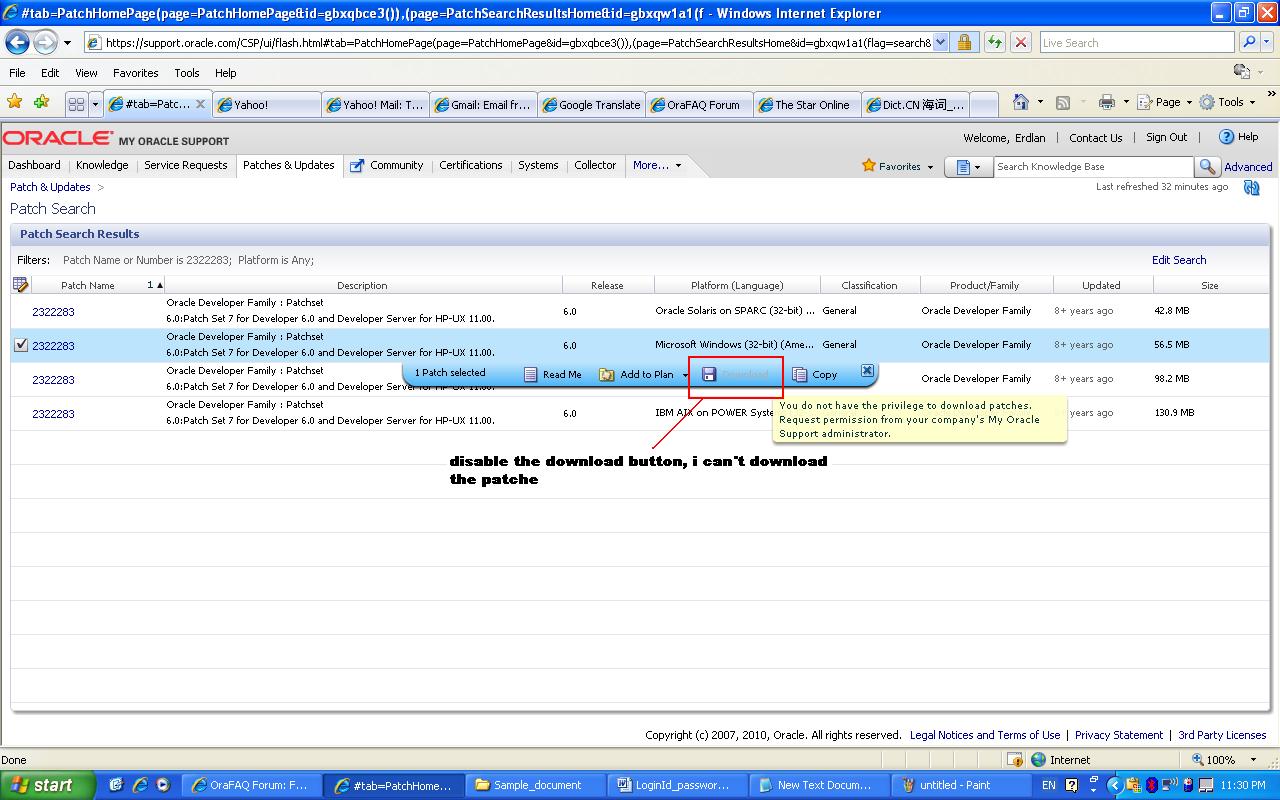Click the Advanced search link
The image size is (1280, 800).
tap(1248, 167)
